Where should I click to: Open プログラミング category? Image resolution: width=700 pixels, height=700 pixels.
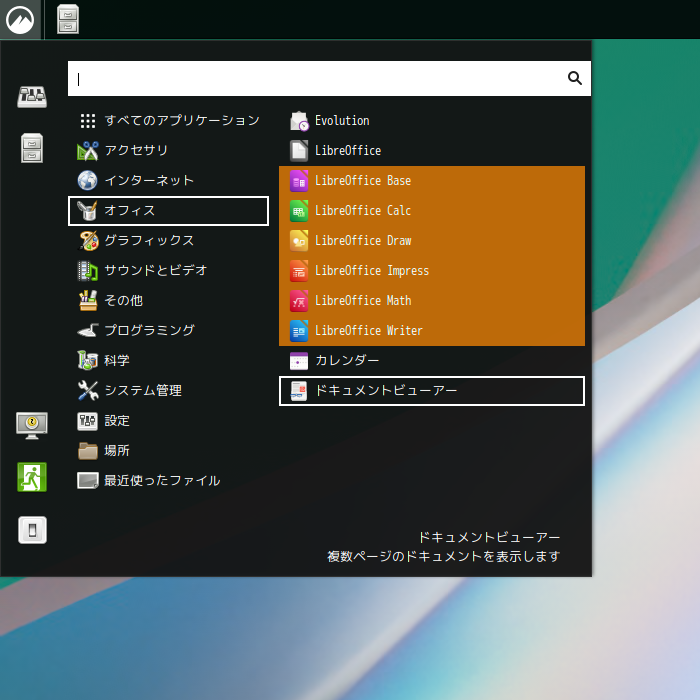[168, 331]
